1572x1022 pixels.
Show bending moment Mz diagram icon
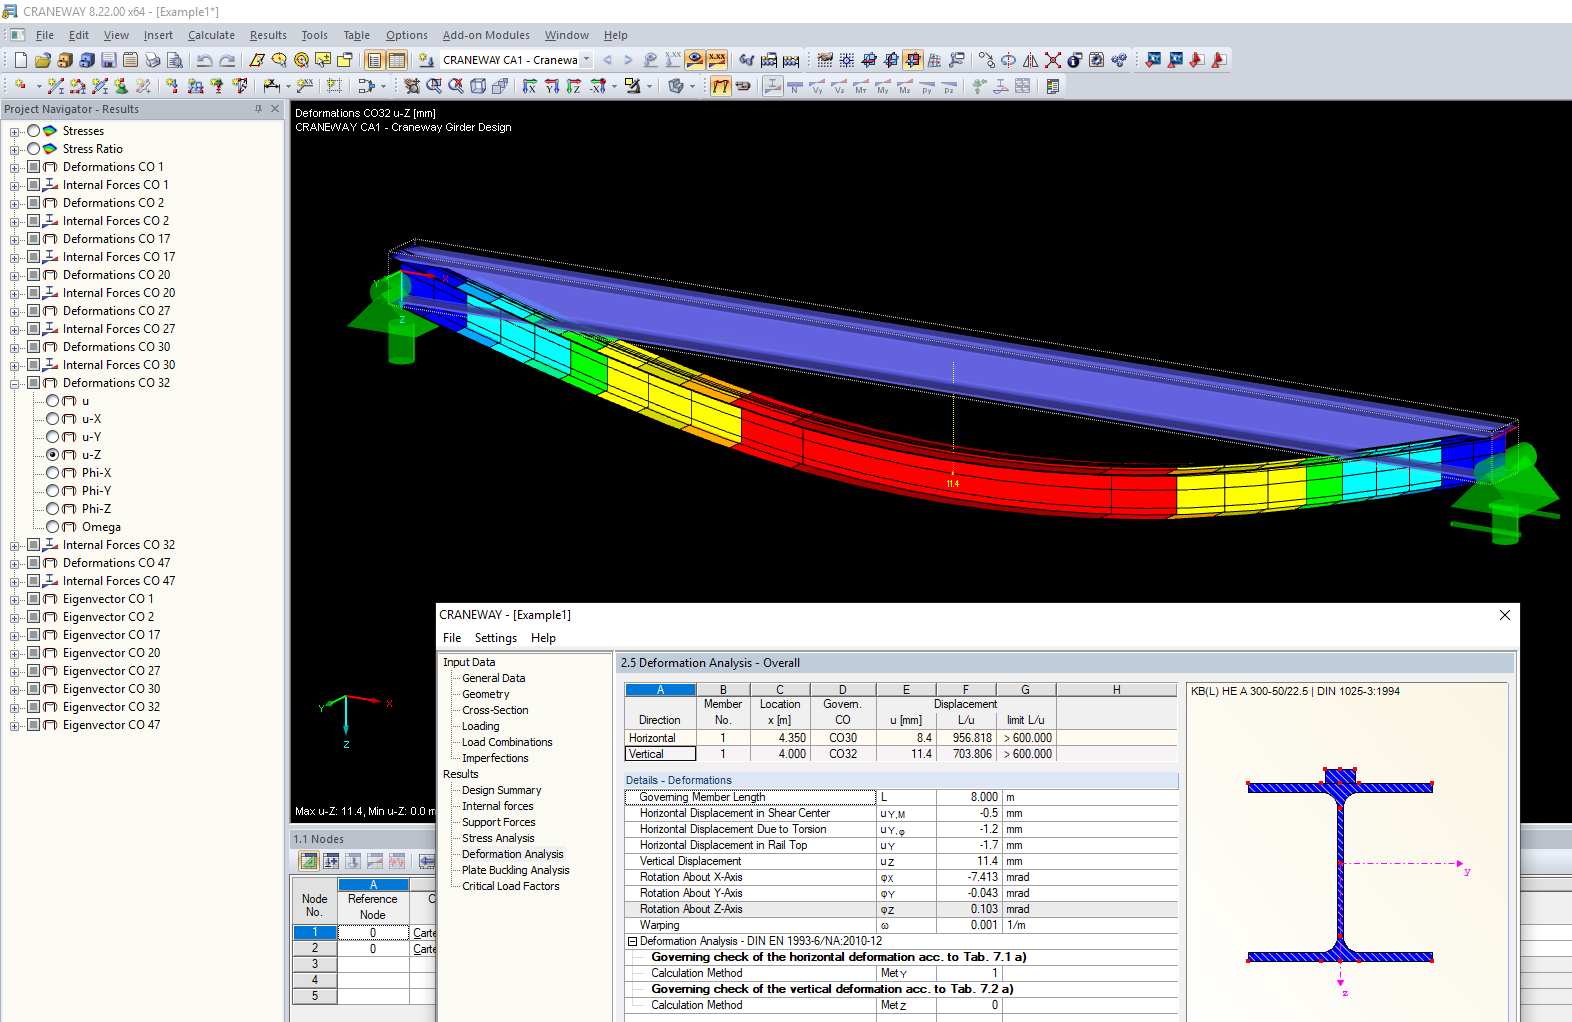905,86
